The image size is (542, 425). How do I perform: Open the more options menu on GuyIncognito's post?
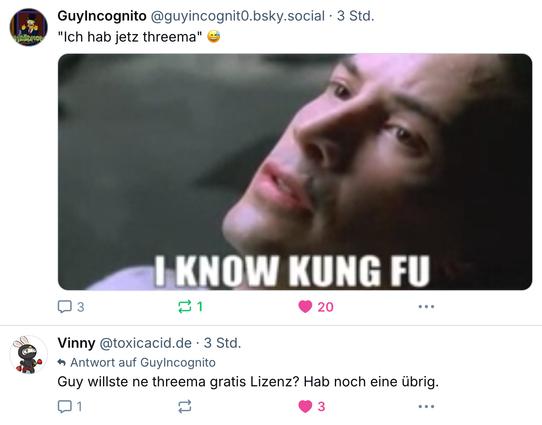(x=426, y=306)
